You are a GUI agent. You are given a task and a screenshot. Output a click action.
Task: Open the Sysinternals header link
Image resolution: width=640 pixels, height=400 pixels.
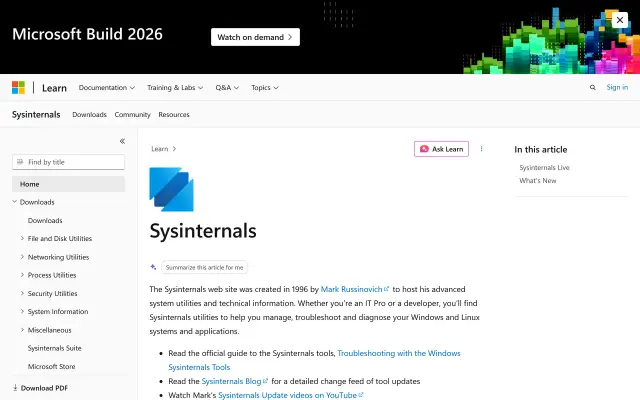[36, 115]
